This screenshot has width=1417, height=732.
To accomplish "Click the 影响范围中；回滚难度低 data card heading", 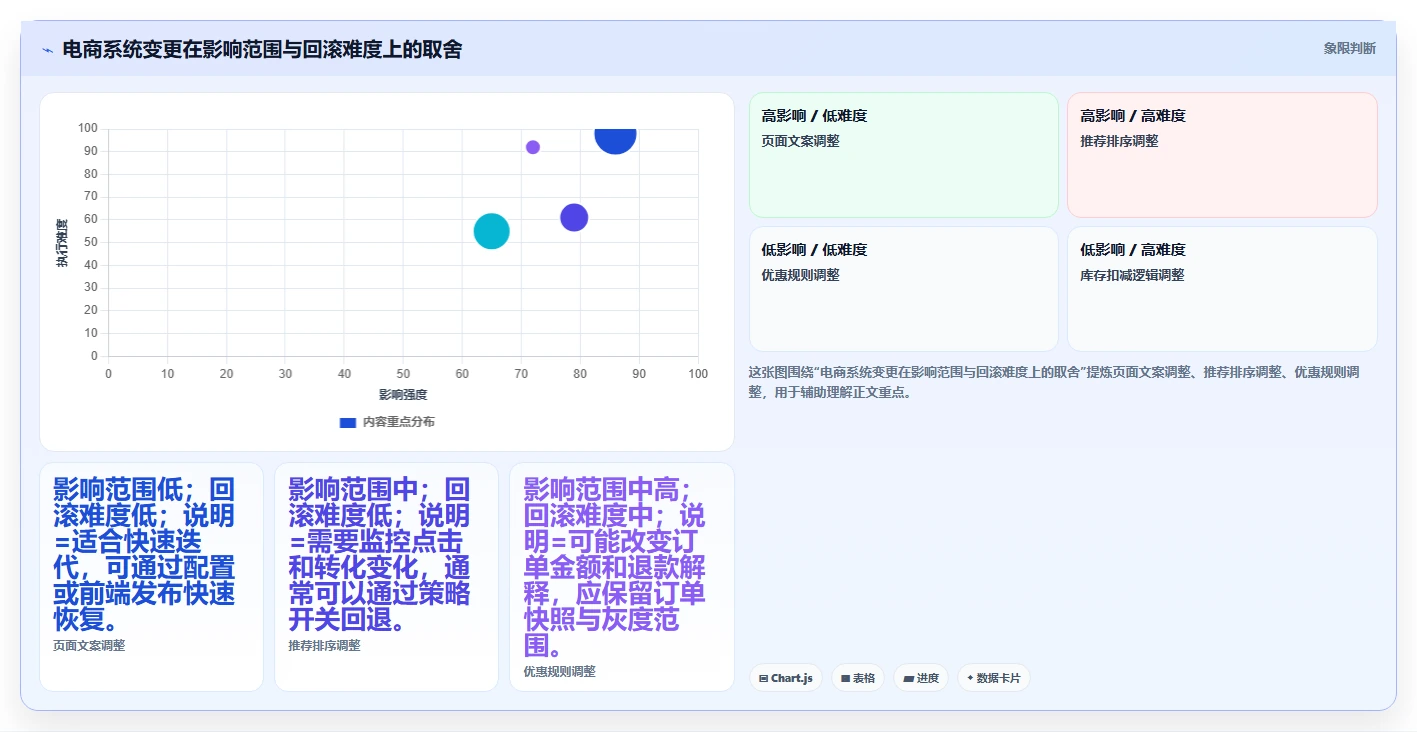I will tap(380, 555).
